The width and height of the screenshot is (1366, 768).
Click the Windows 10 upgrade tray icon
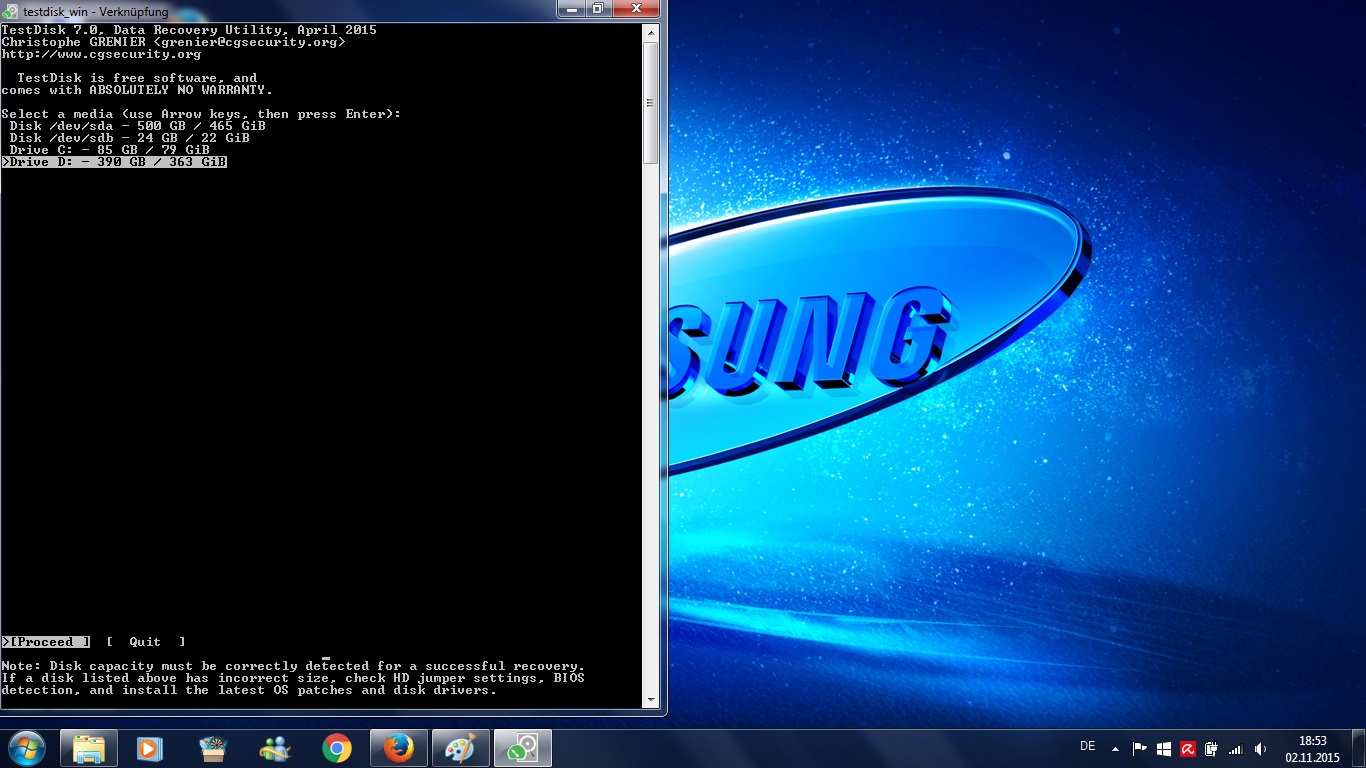pyautogui.click(x=1164, y=748)
